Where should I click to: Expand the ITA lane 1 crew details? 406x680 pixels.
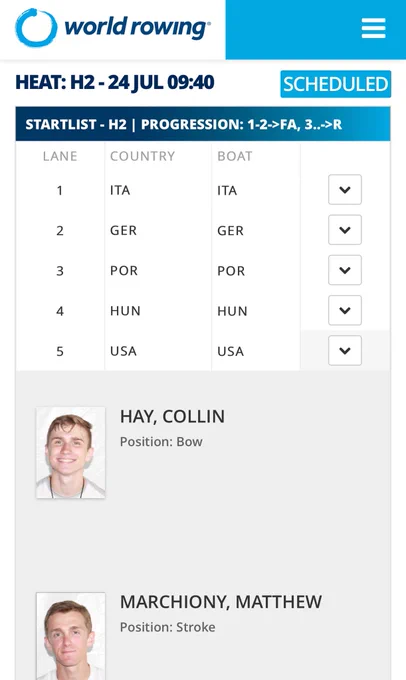[345, 190]
